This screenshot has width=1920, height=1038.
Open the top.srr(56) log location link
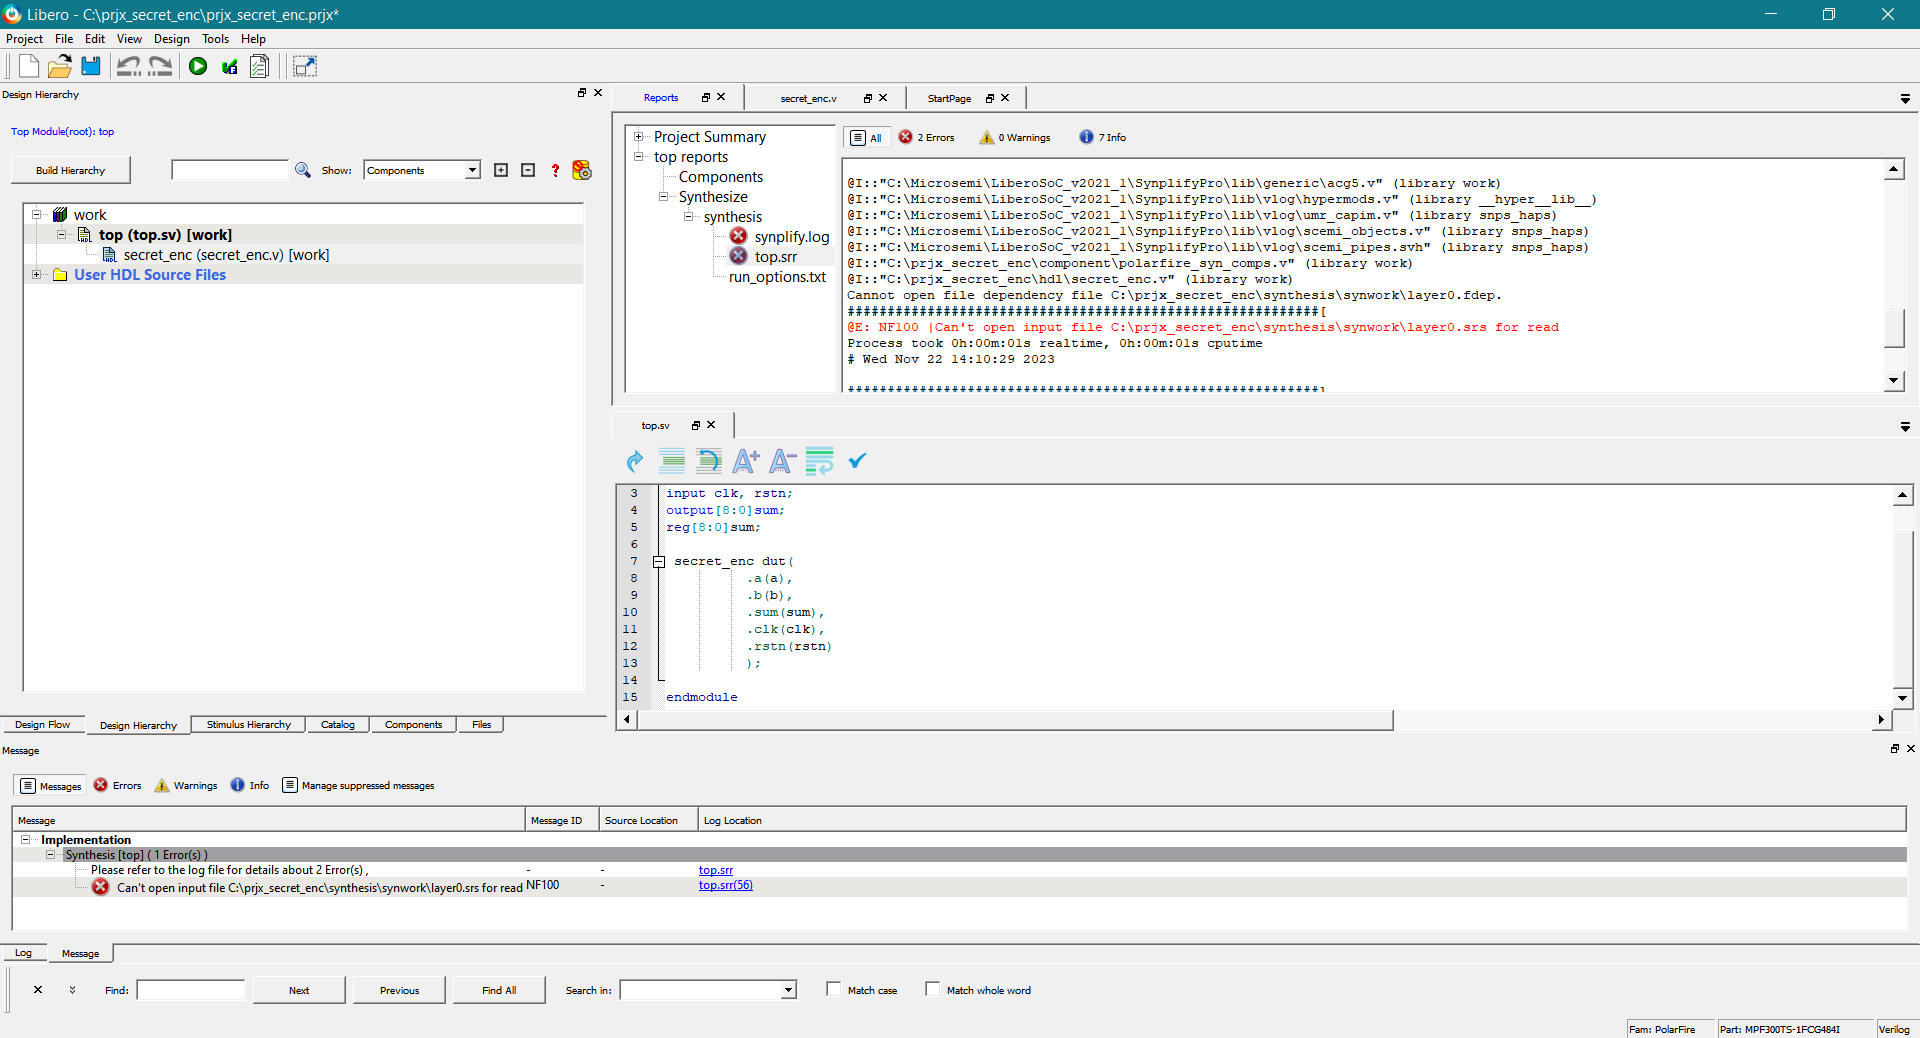click(725, 885)
